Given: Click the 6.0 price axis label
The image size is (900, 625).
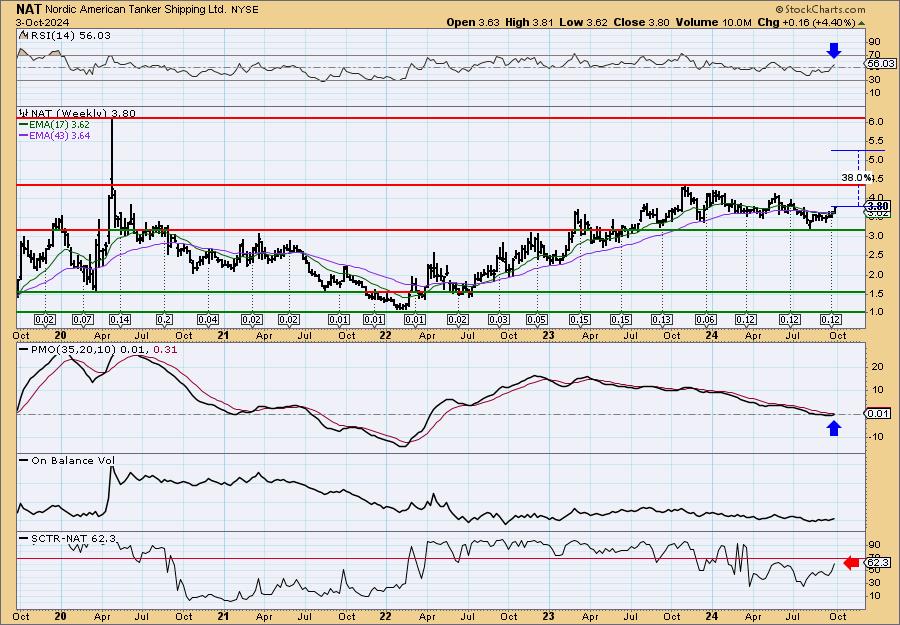Looking at the screenshot, I should tap(875, 122).
